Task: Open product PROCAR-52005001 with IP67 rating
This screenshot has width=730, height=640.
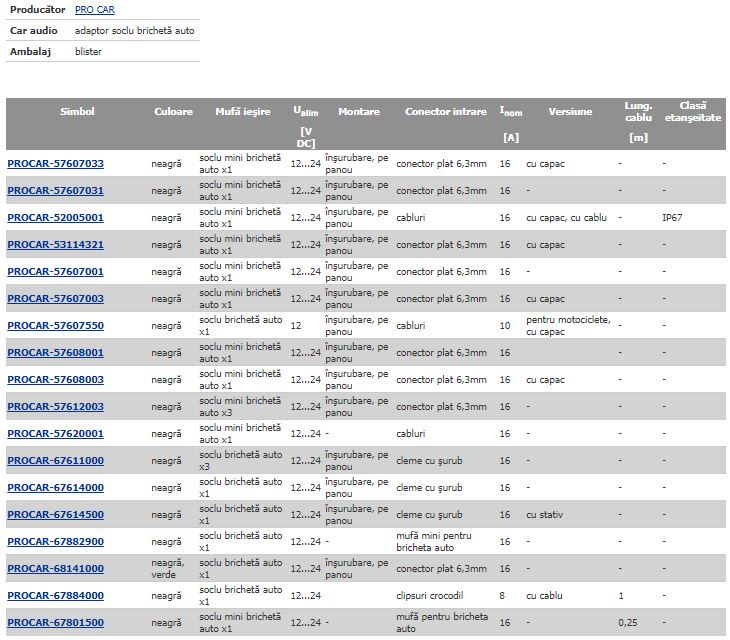Action: (55, 217)
